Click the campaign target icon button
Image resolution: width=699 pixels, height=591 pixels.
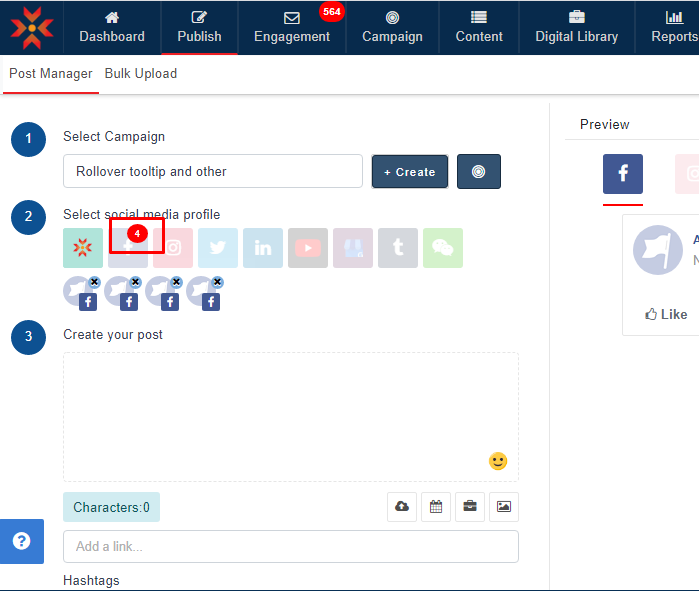pyautogui.click(x=479, y=172)
